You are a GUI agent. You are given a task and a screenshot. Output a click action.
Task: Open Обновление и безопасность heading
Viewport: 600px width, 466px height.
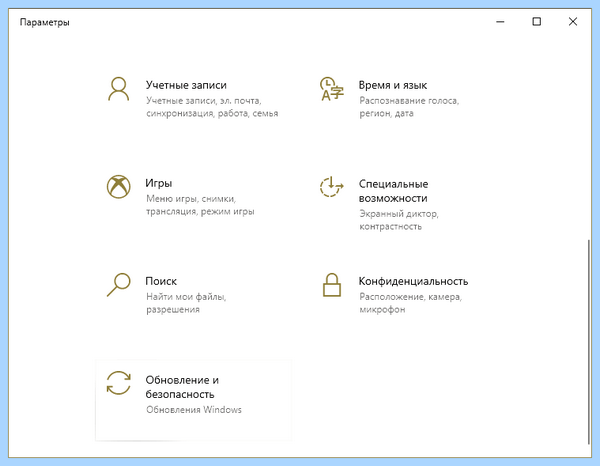[182, 387]
